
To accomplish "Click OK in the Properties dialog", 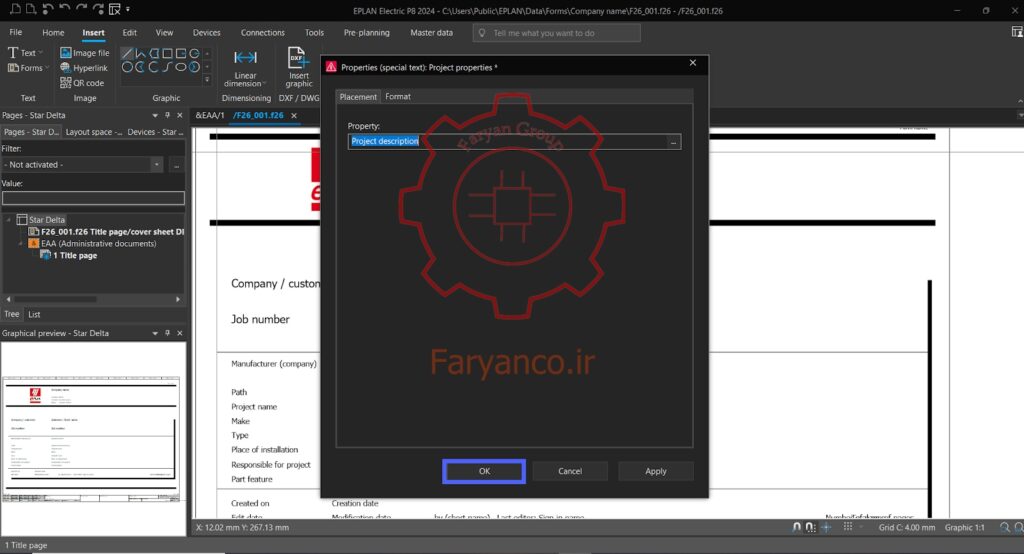I will tap(484, 471).
